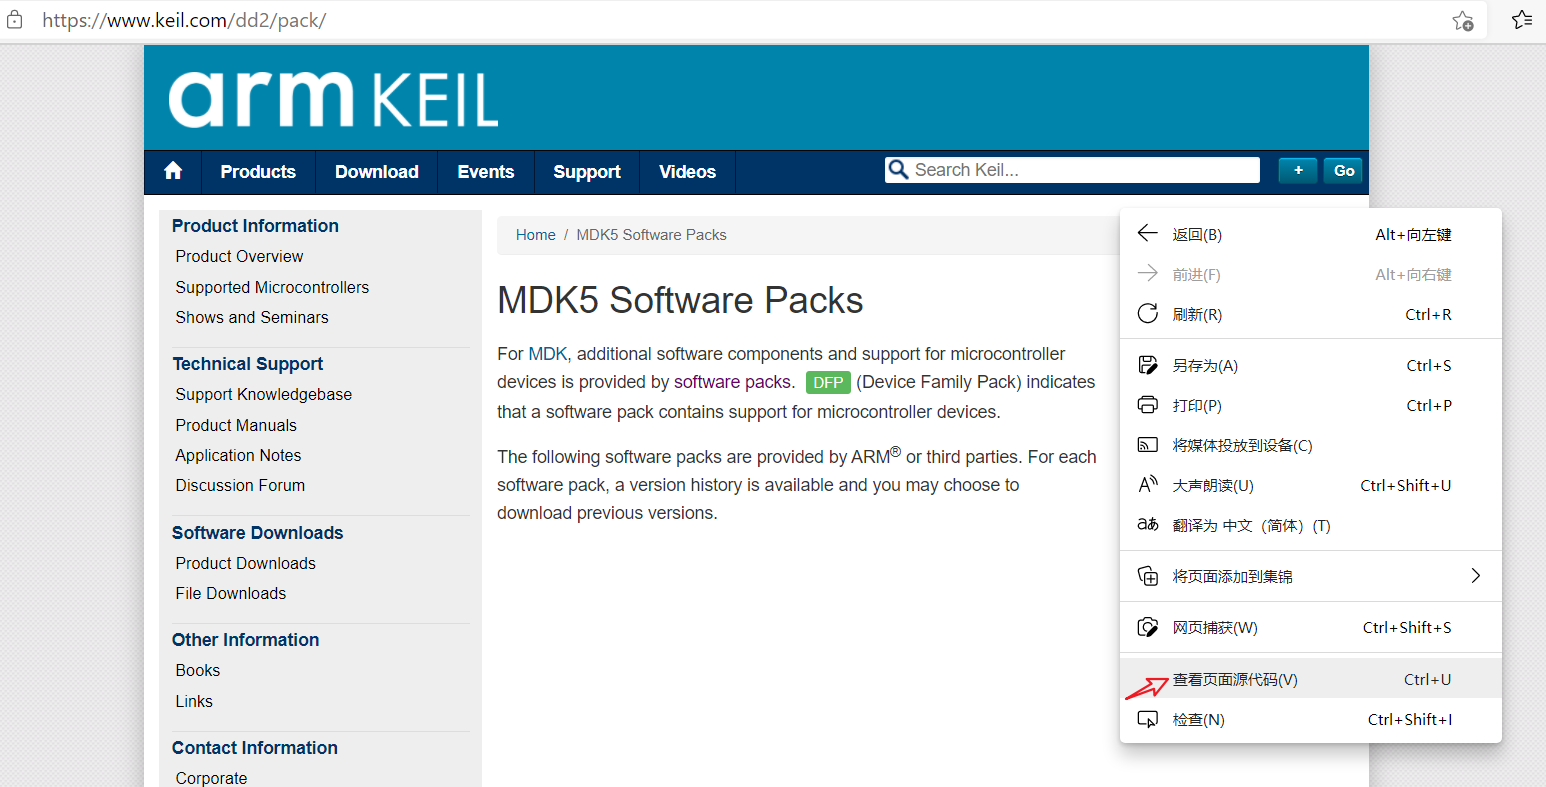Click the MDK5 Software Packs page title

click(680, 300)
